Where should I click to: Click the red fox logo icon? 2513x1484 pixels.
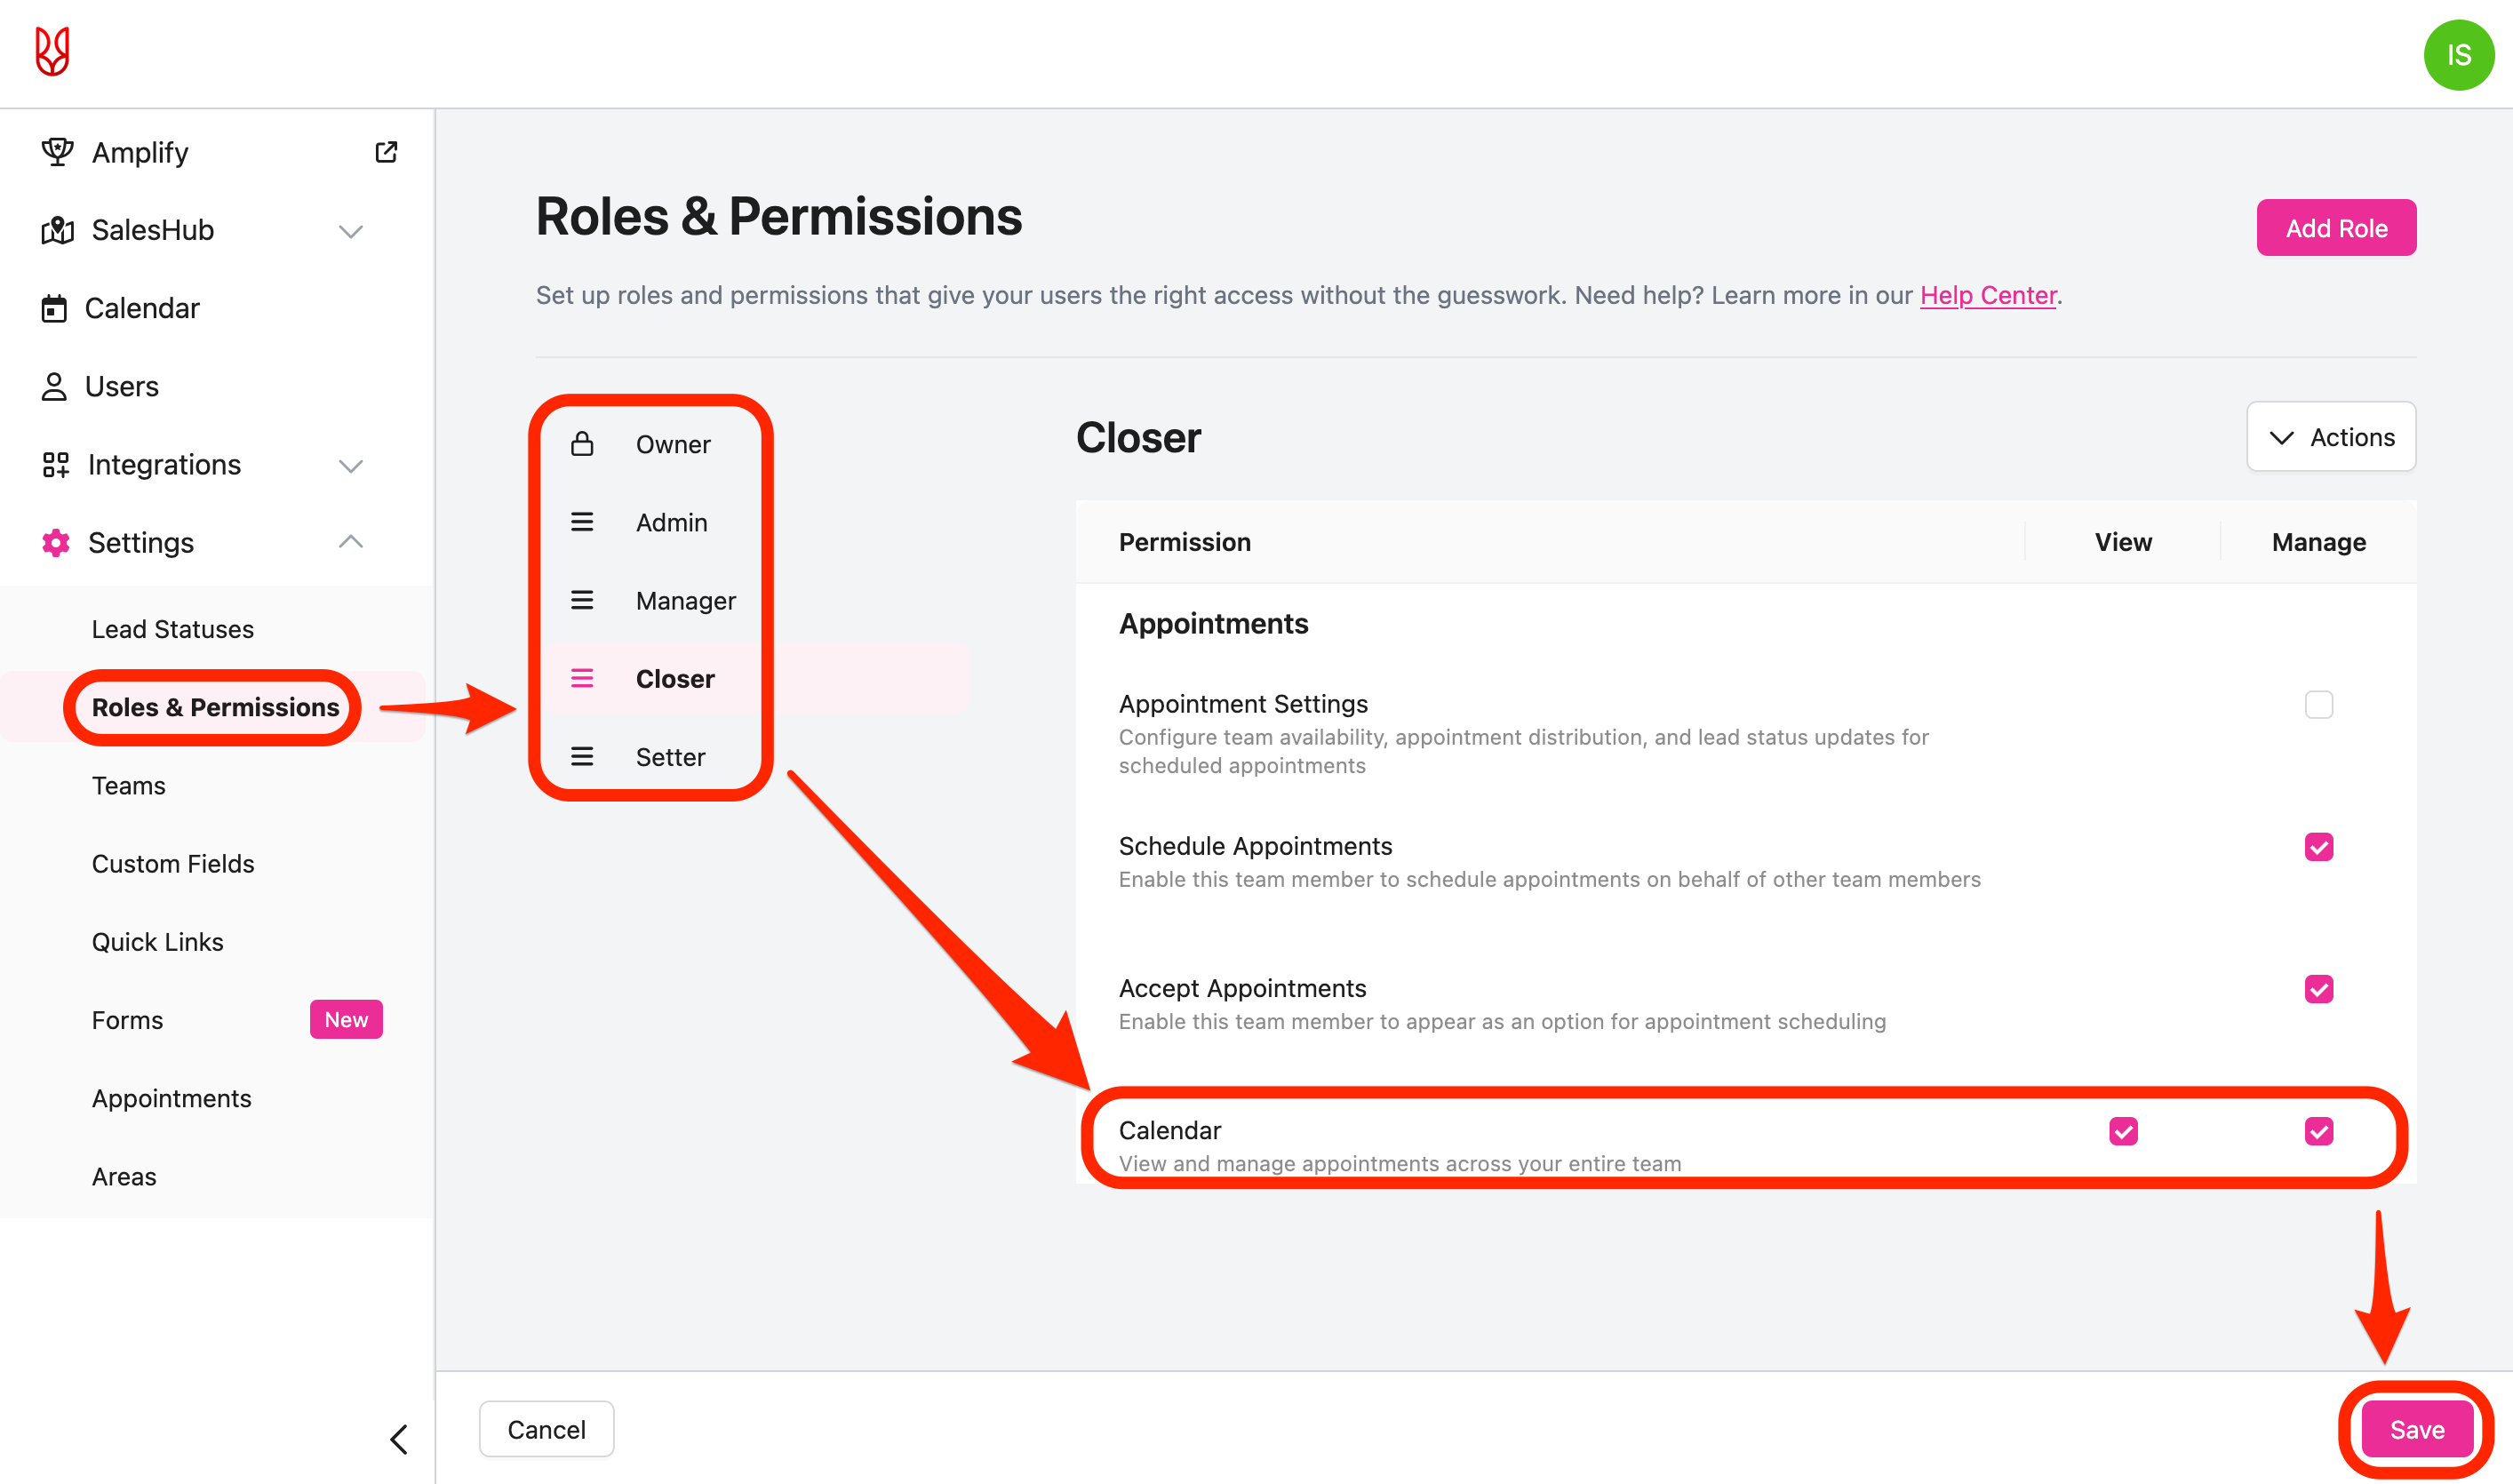pyautogui.click(x=52, y=51)
